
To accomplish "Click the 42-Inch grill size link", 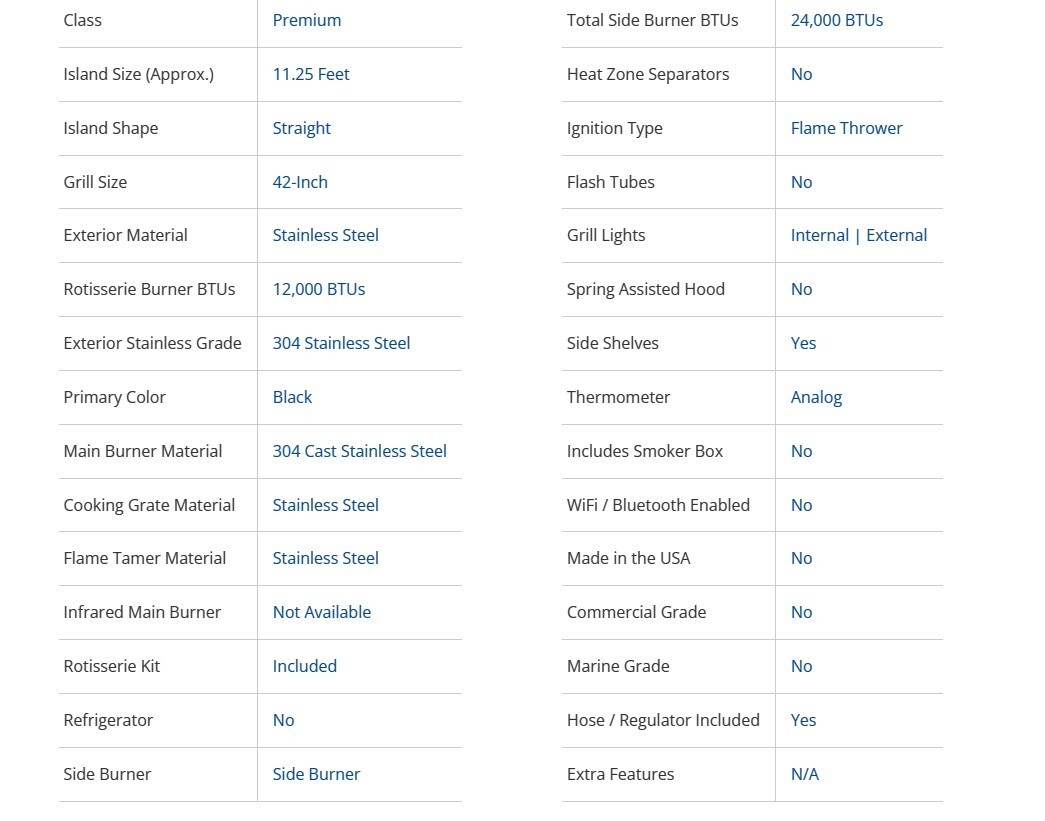I will (x=300, y=182).
